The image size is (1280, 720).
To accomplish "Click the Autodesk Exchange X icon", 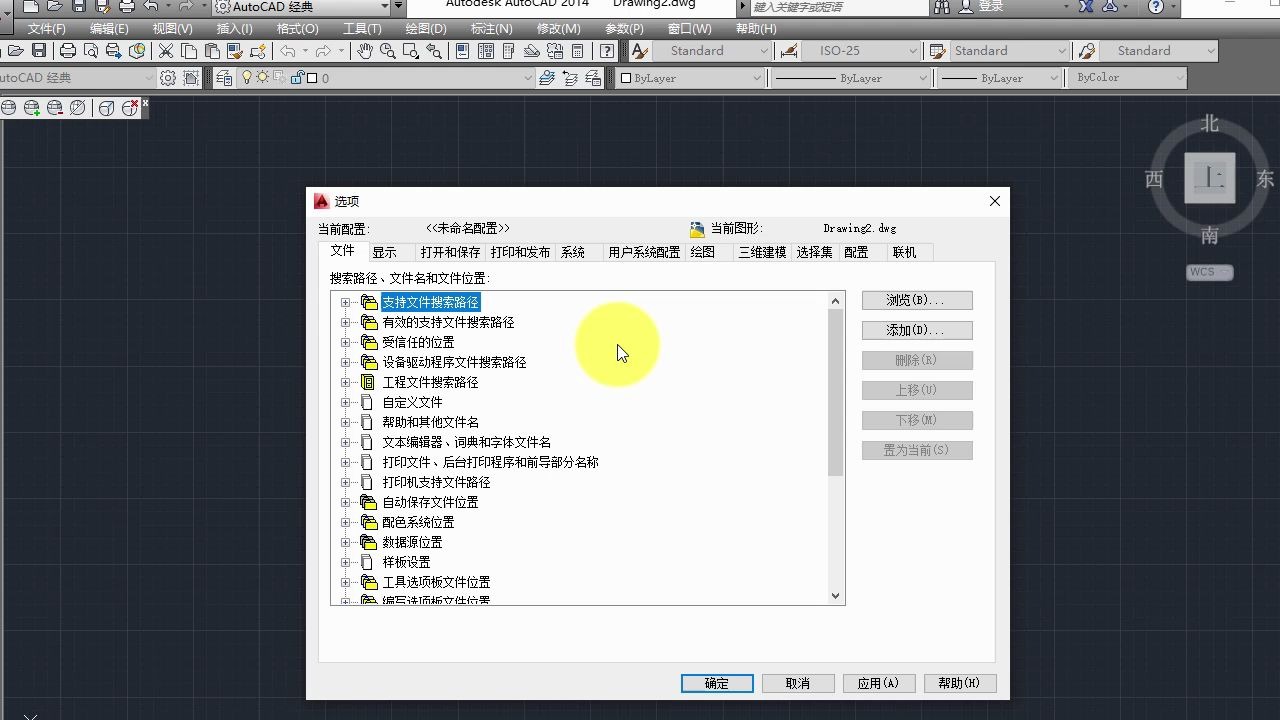I will click(x=1086, y=7).
